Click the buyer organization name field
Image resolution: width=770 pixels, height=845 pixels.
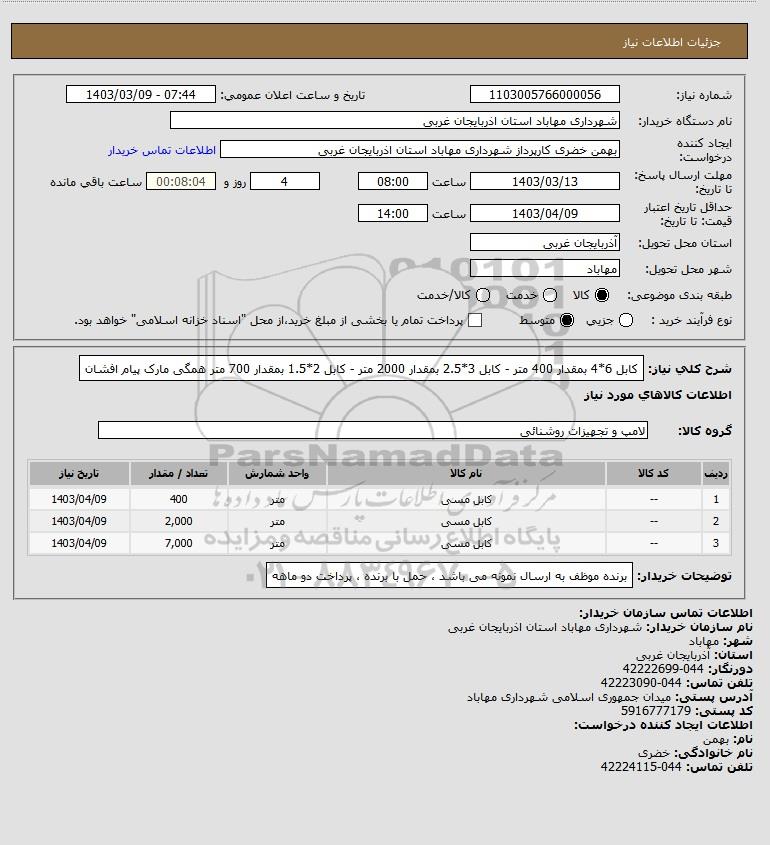394,121
